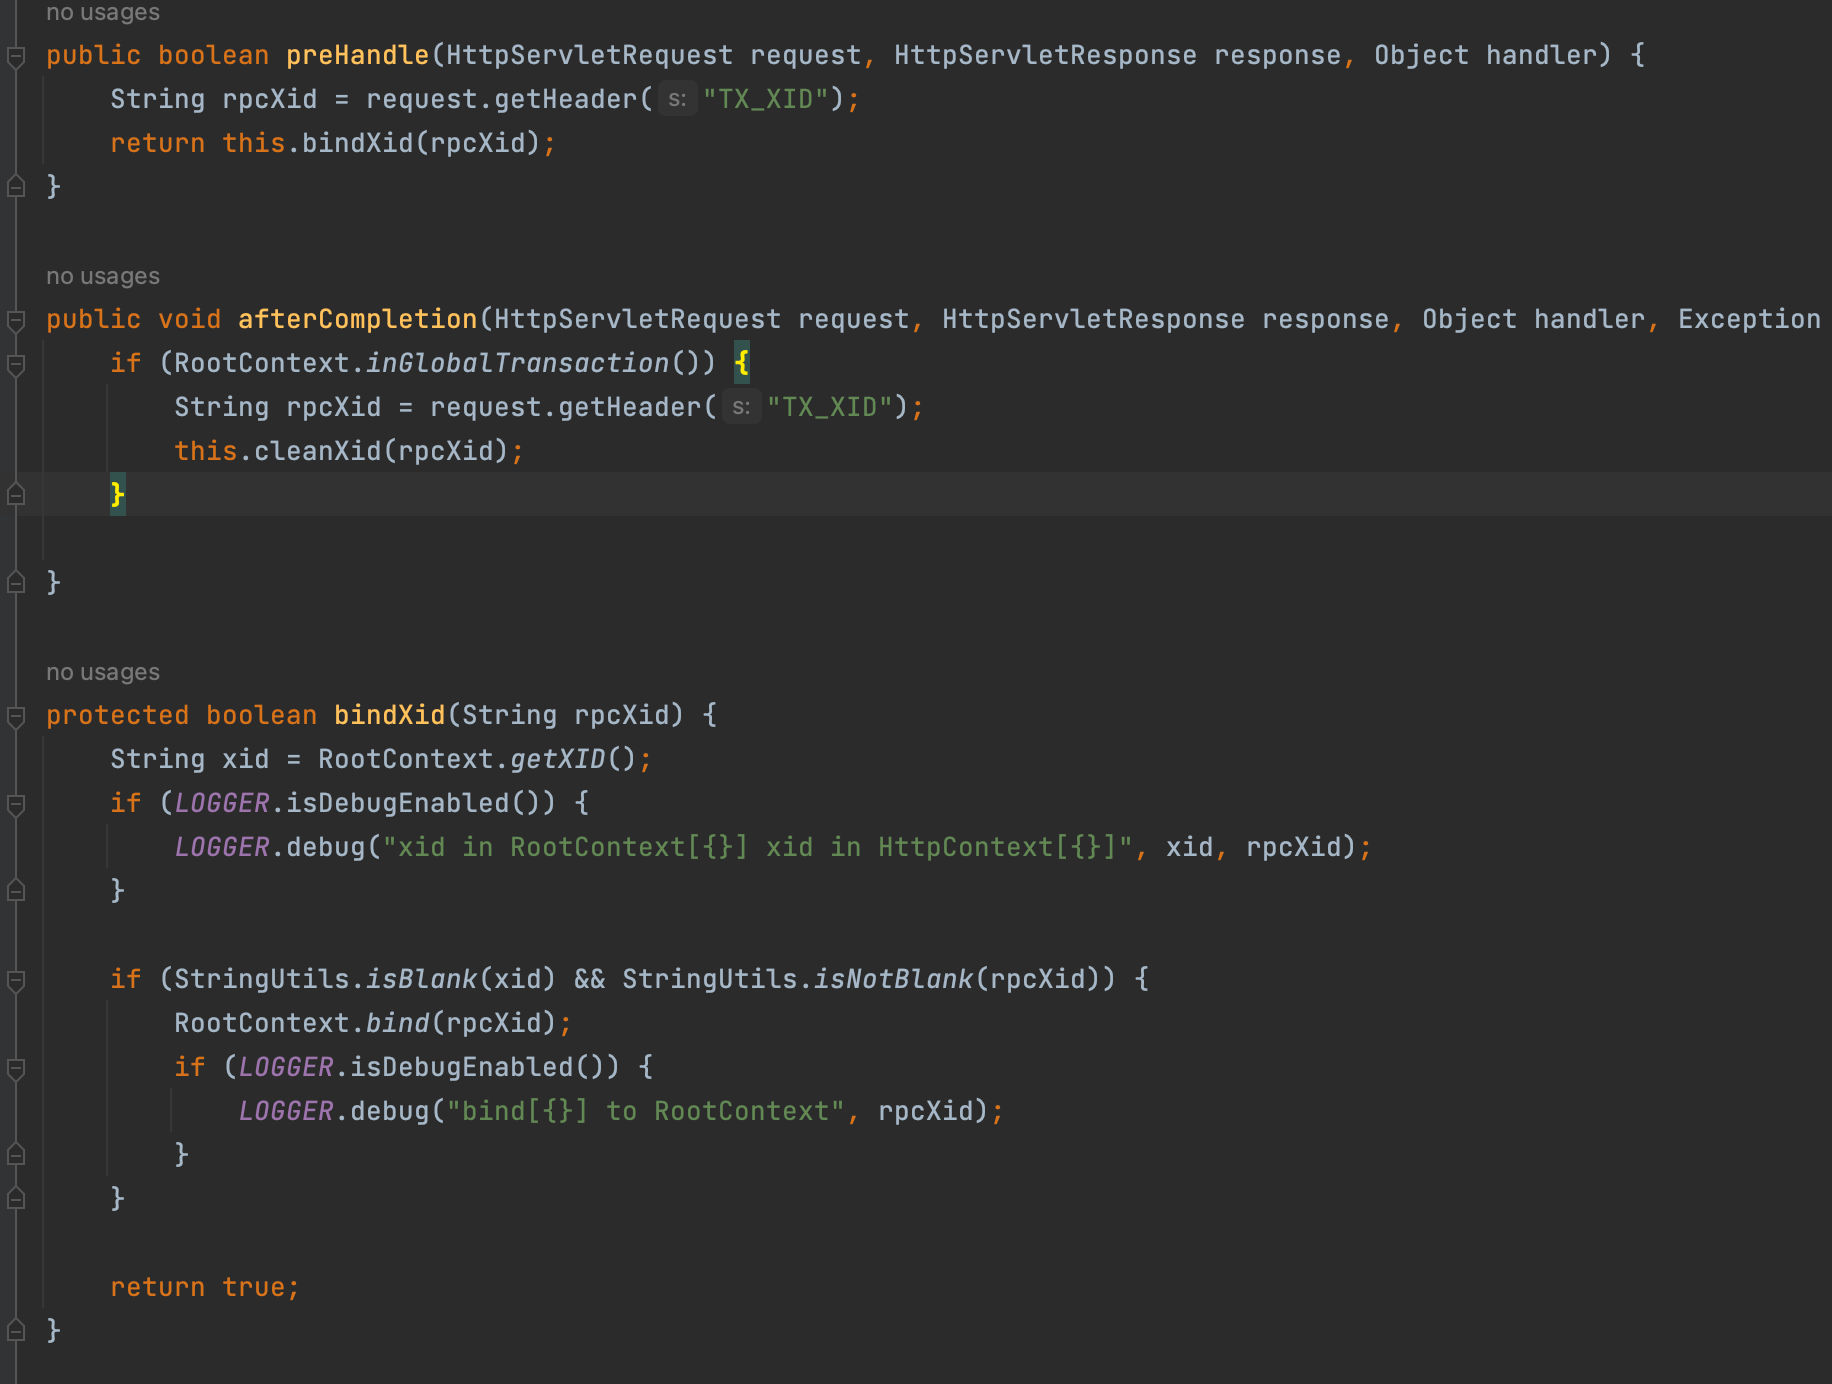This screenshot has height=1384, width=1832.
Task: Click the afterCompletion method name
Action: pos(358,319)
